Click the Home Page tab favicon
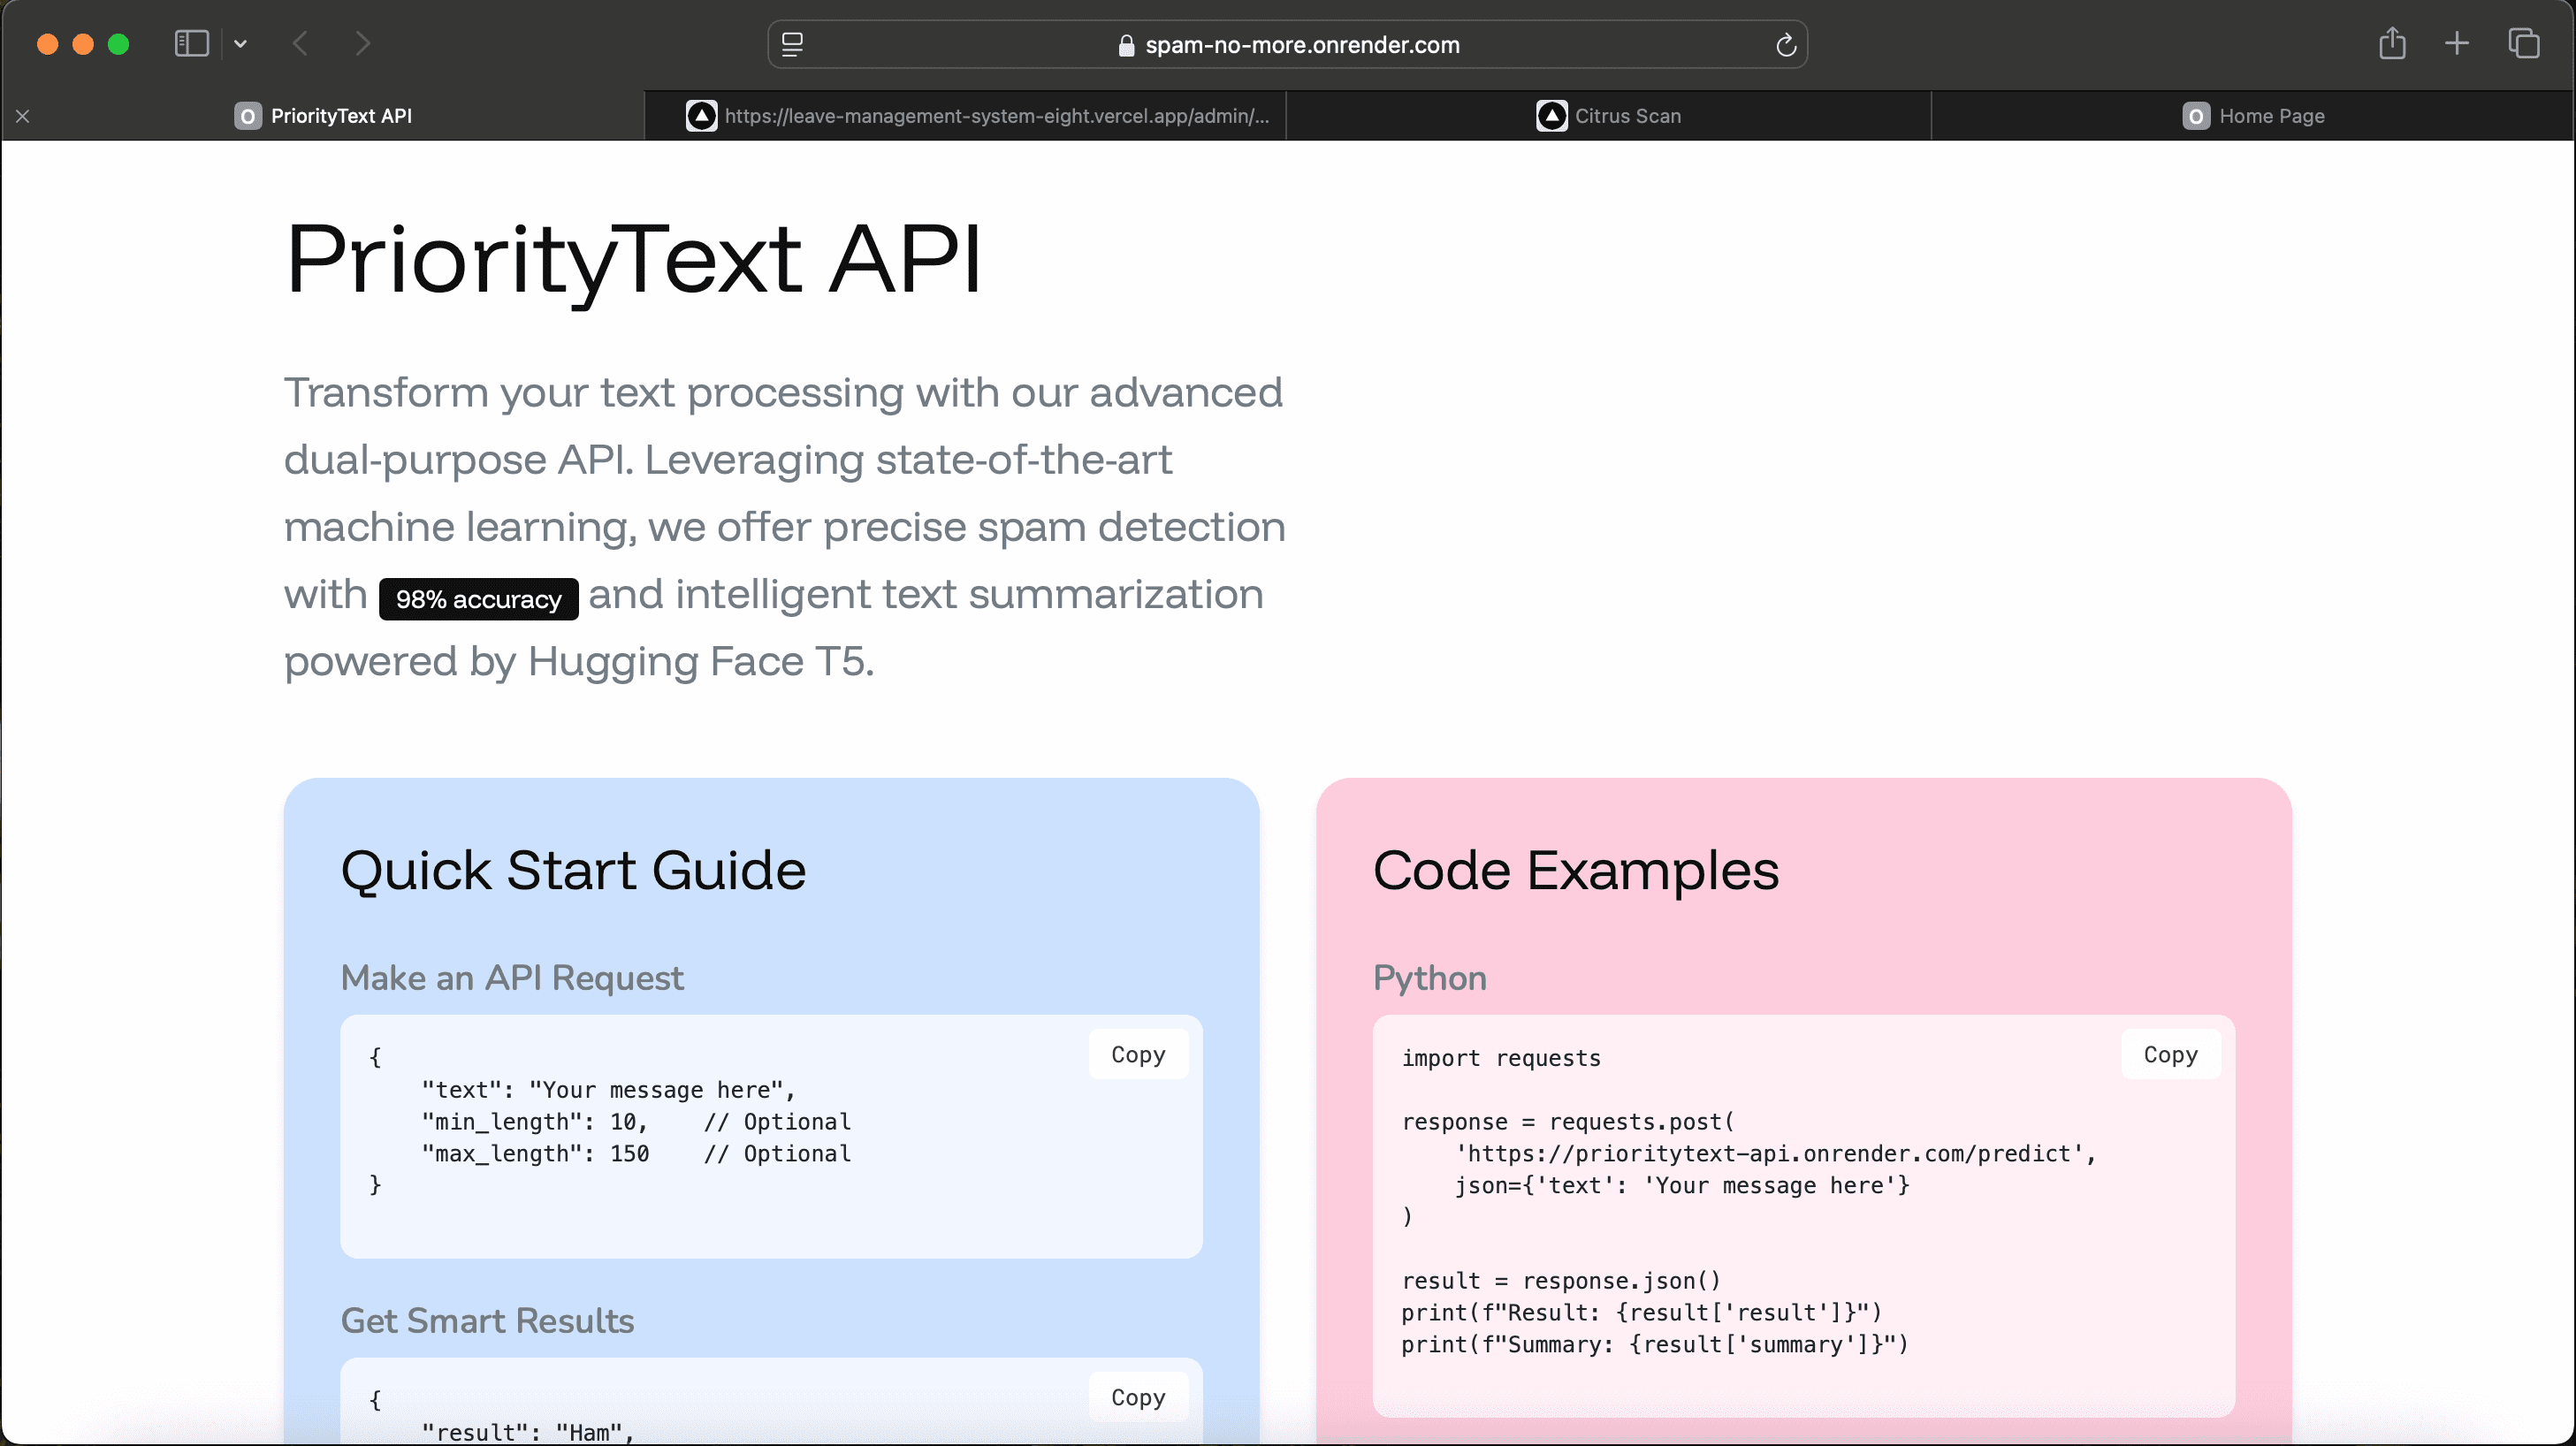The height and width of the screenshot is (1446, 2576). [2196, 116]
